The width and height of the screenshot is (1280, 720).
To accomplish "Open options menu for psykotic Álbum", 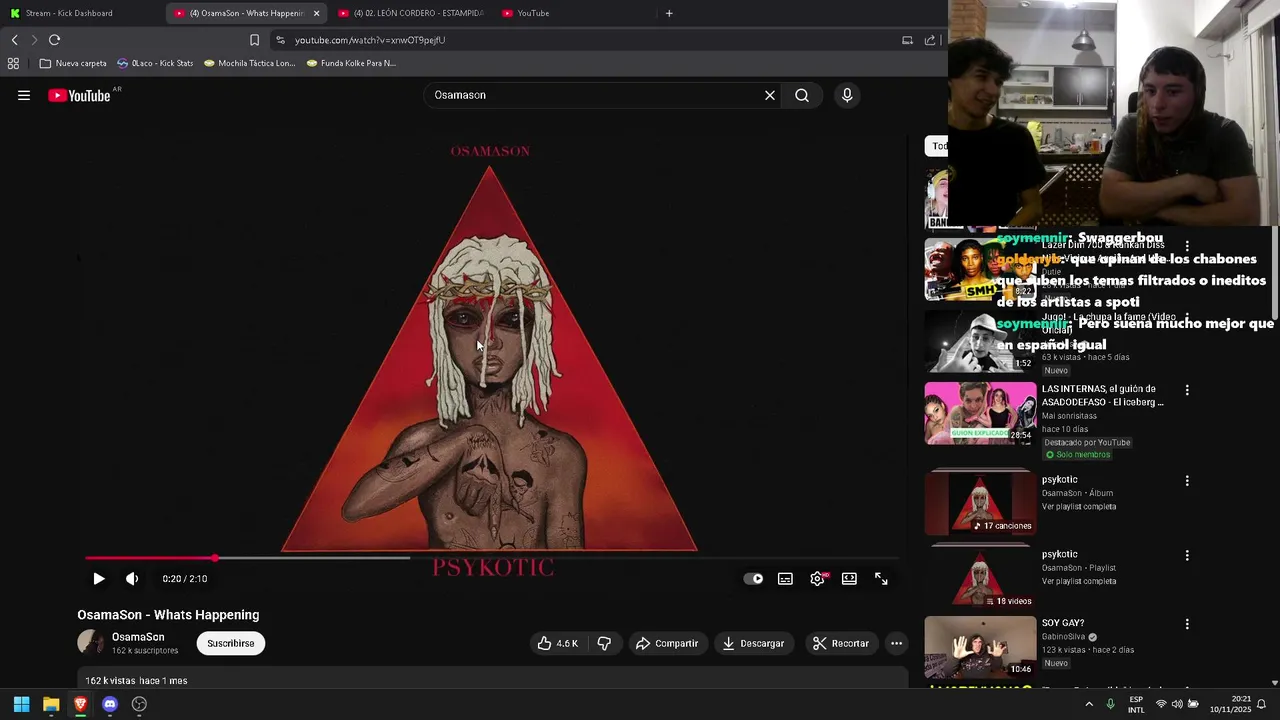I will point(1187,481).
